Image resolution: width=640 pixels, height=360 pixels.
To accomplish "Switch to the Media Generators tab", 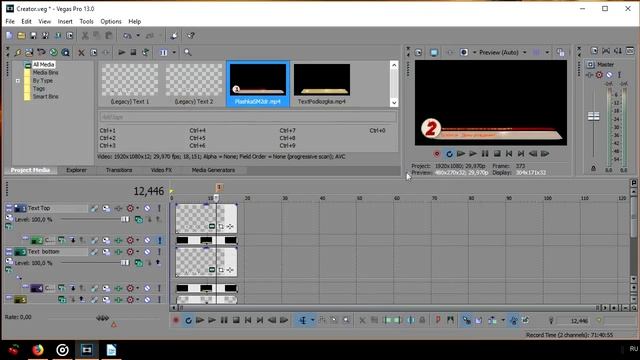I will click(213, 170).
